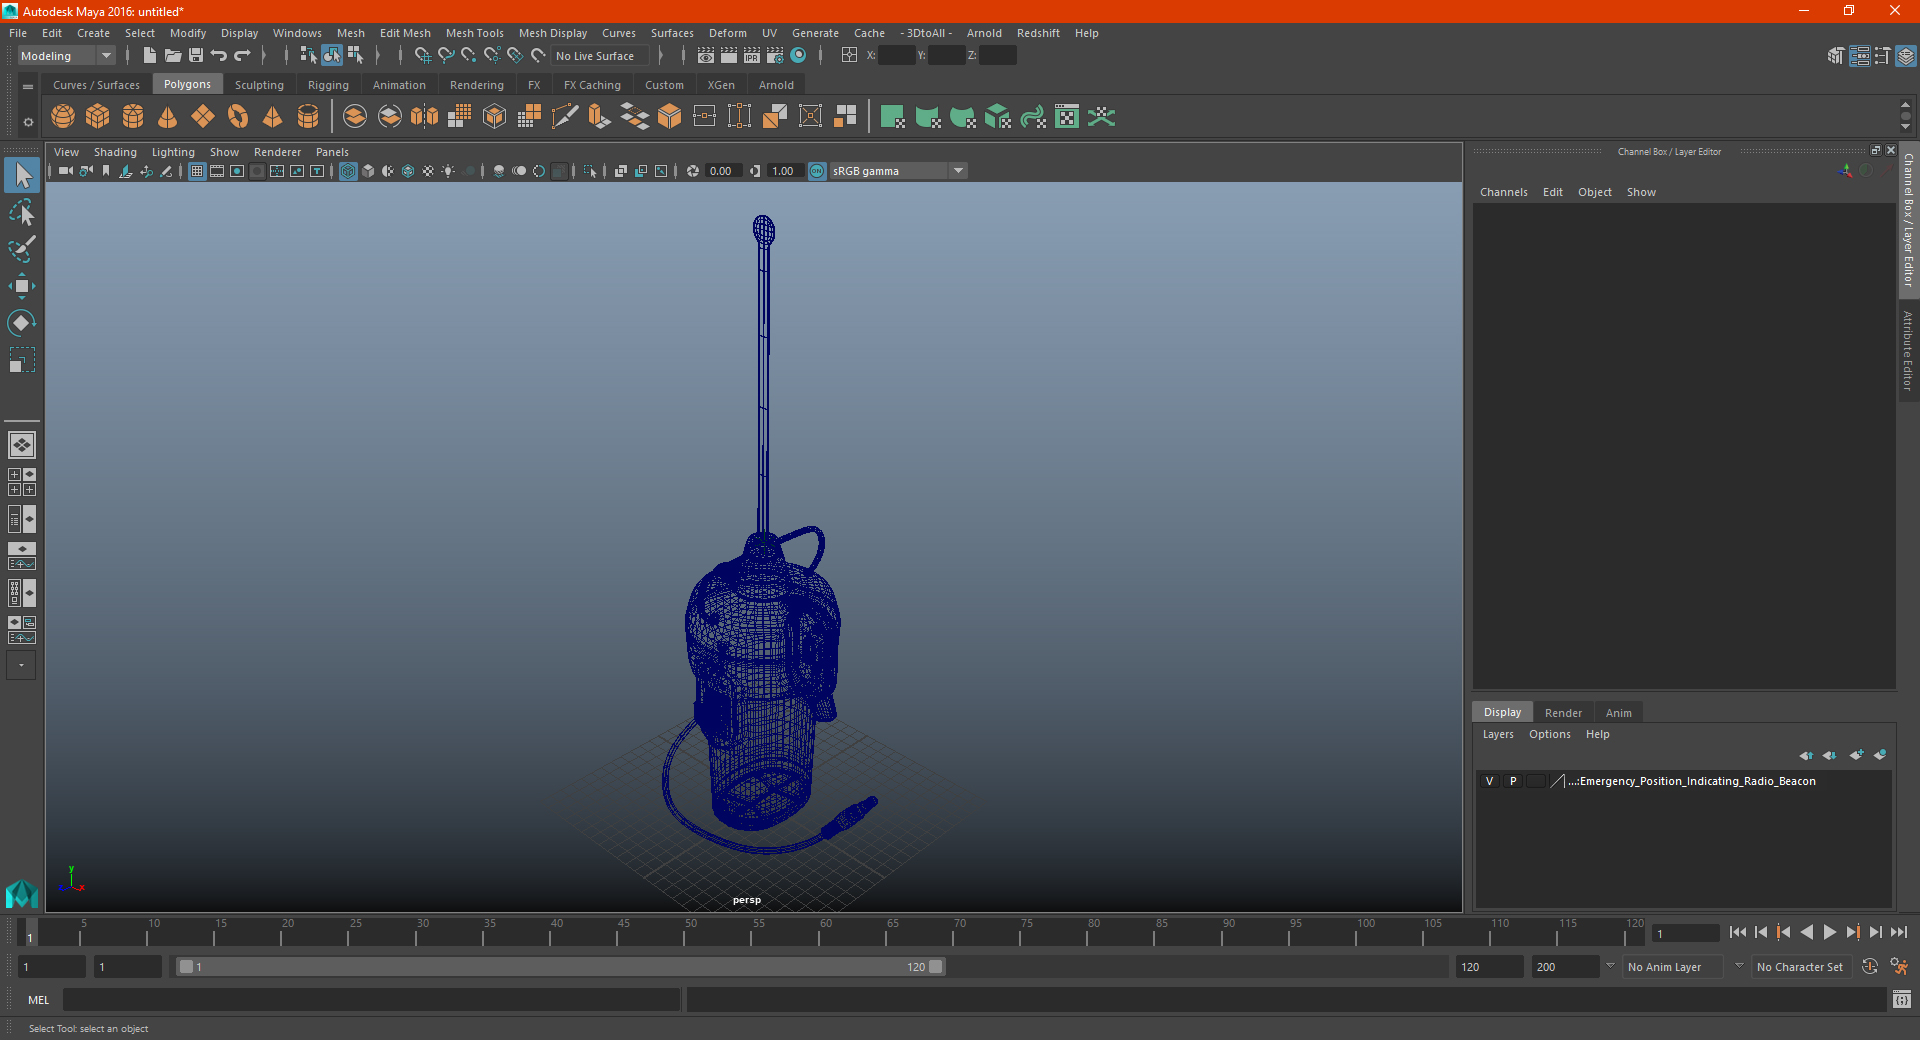
Task: Toggle the auto keyframe button
Action: [x=1869, y=967]
